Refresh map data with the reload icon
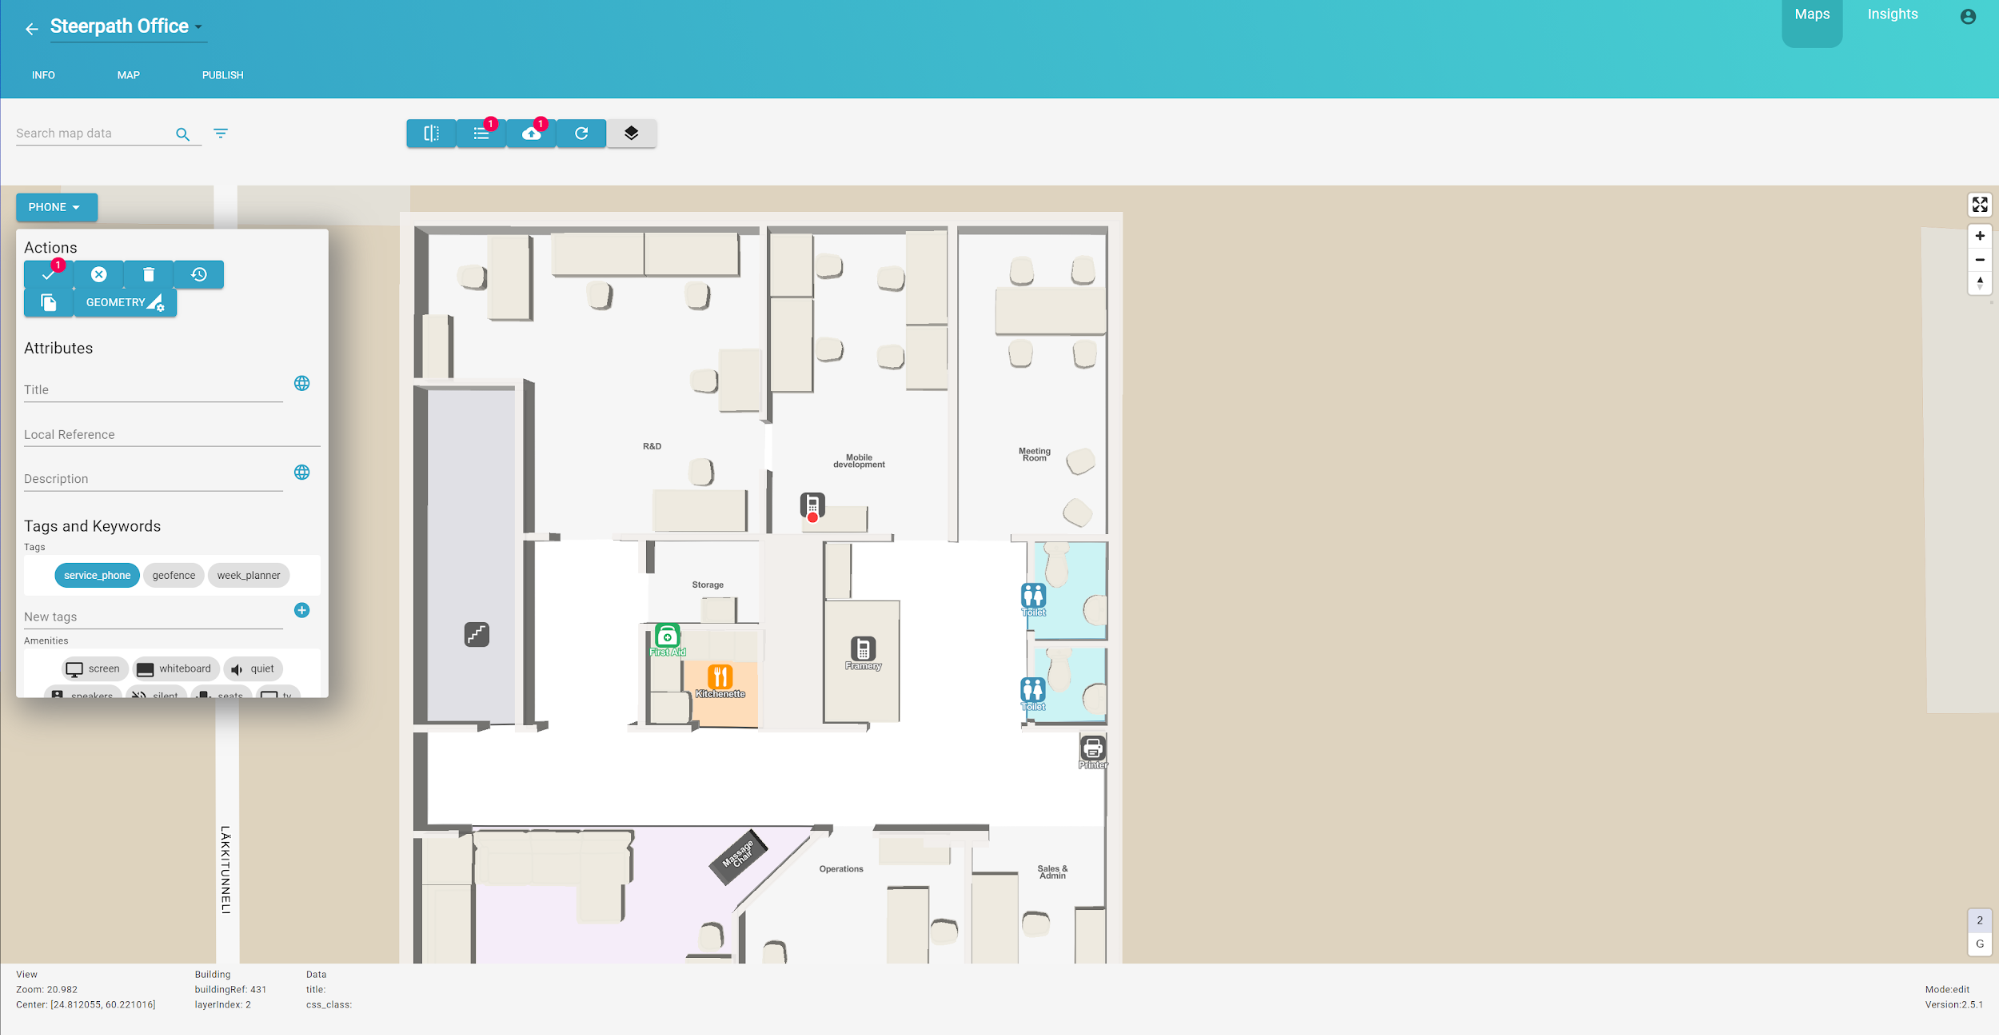The width and height of the screenshot is (1999, 1036). [581, 133]
